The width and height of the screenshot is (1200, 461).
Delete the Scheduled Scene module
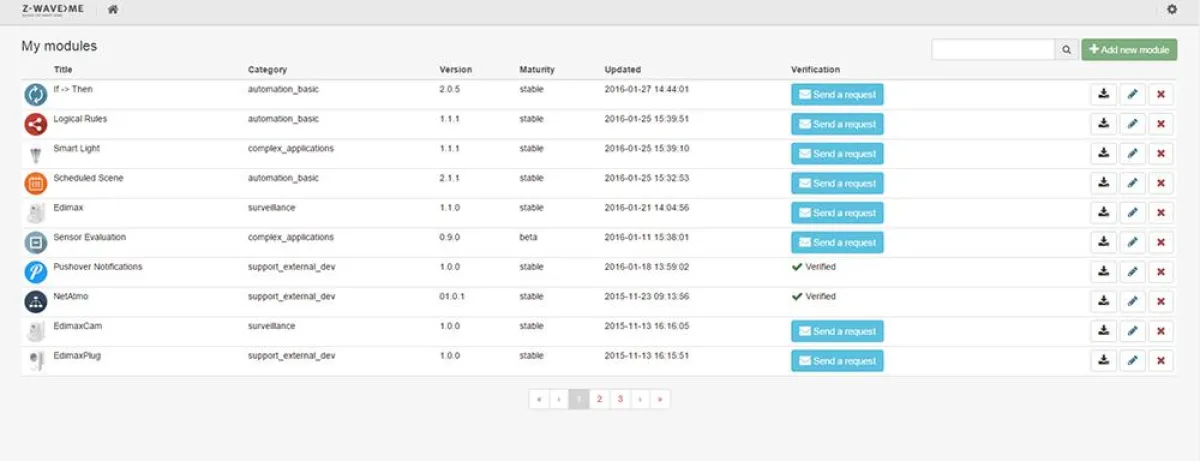[1161, 183]
